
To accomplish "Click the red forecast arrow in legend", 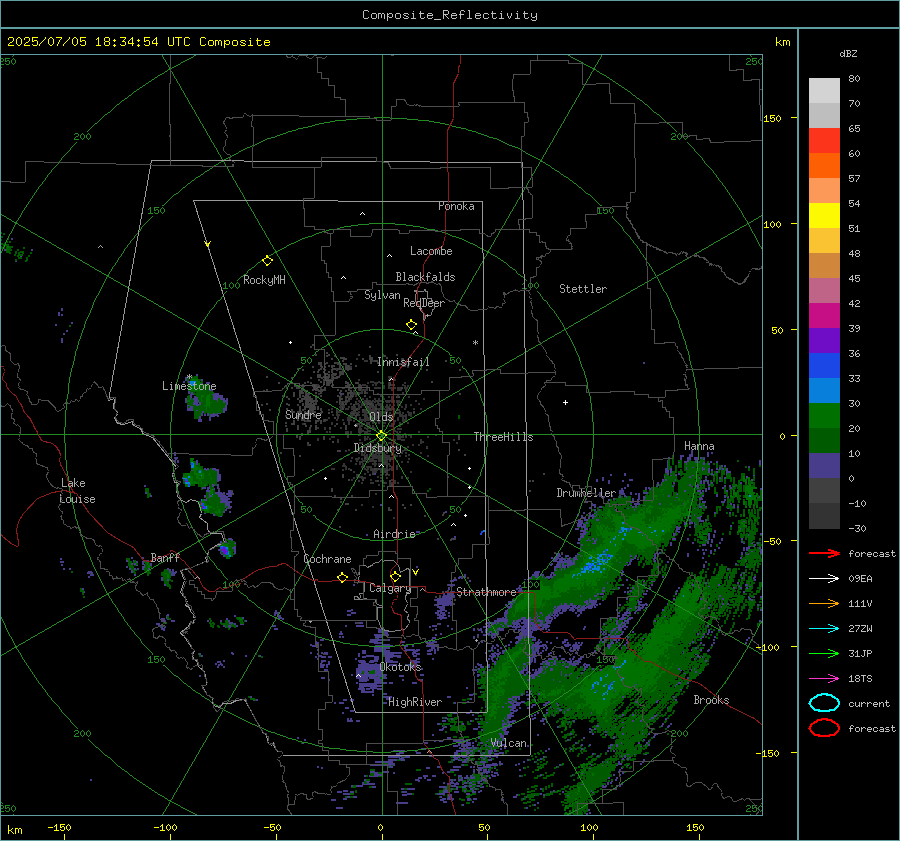I will pyautogui.click(x=824, y=553).
